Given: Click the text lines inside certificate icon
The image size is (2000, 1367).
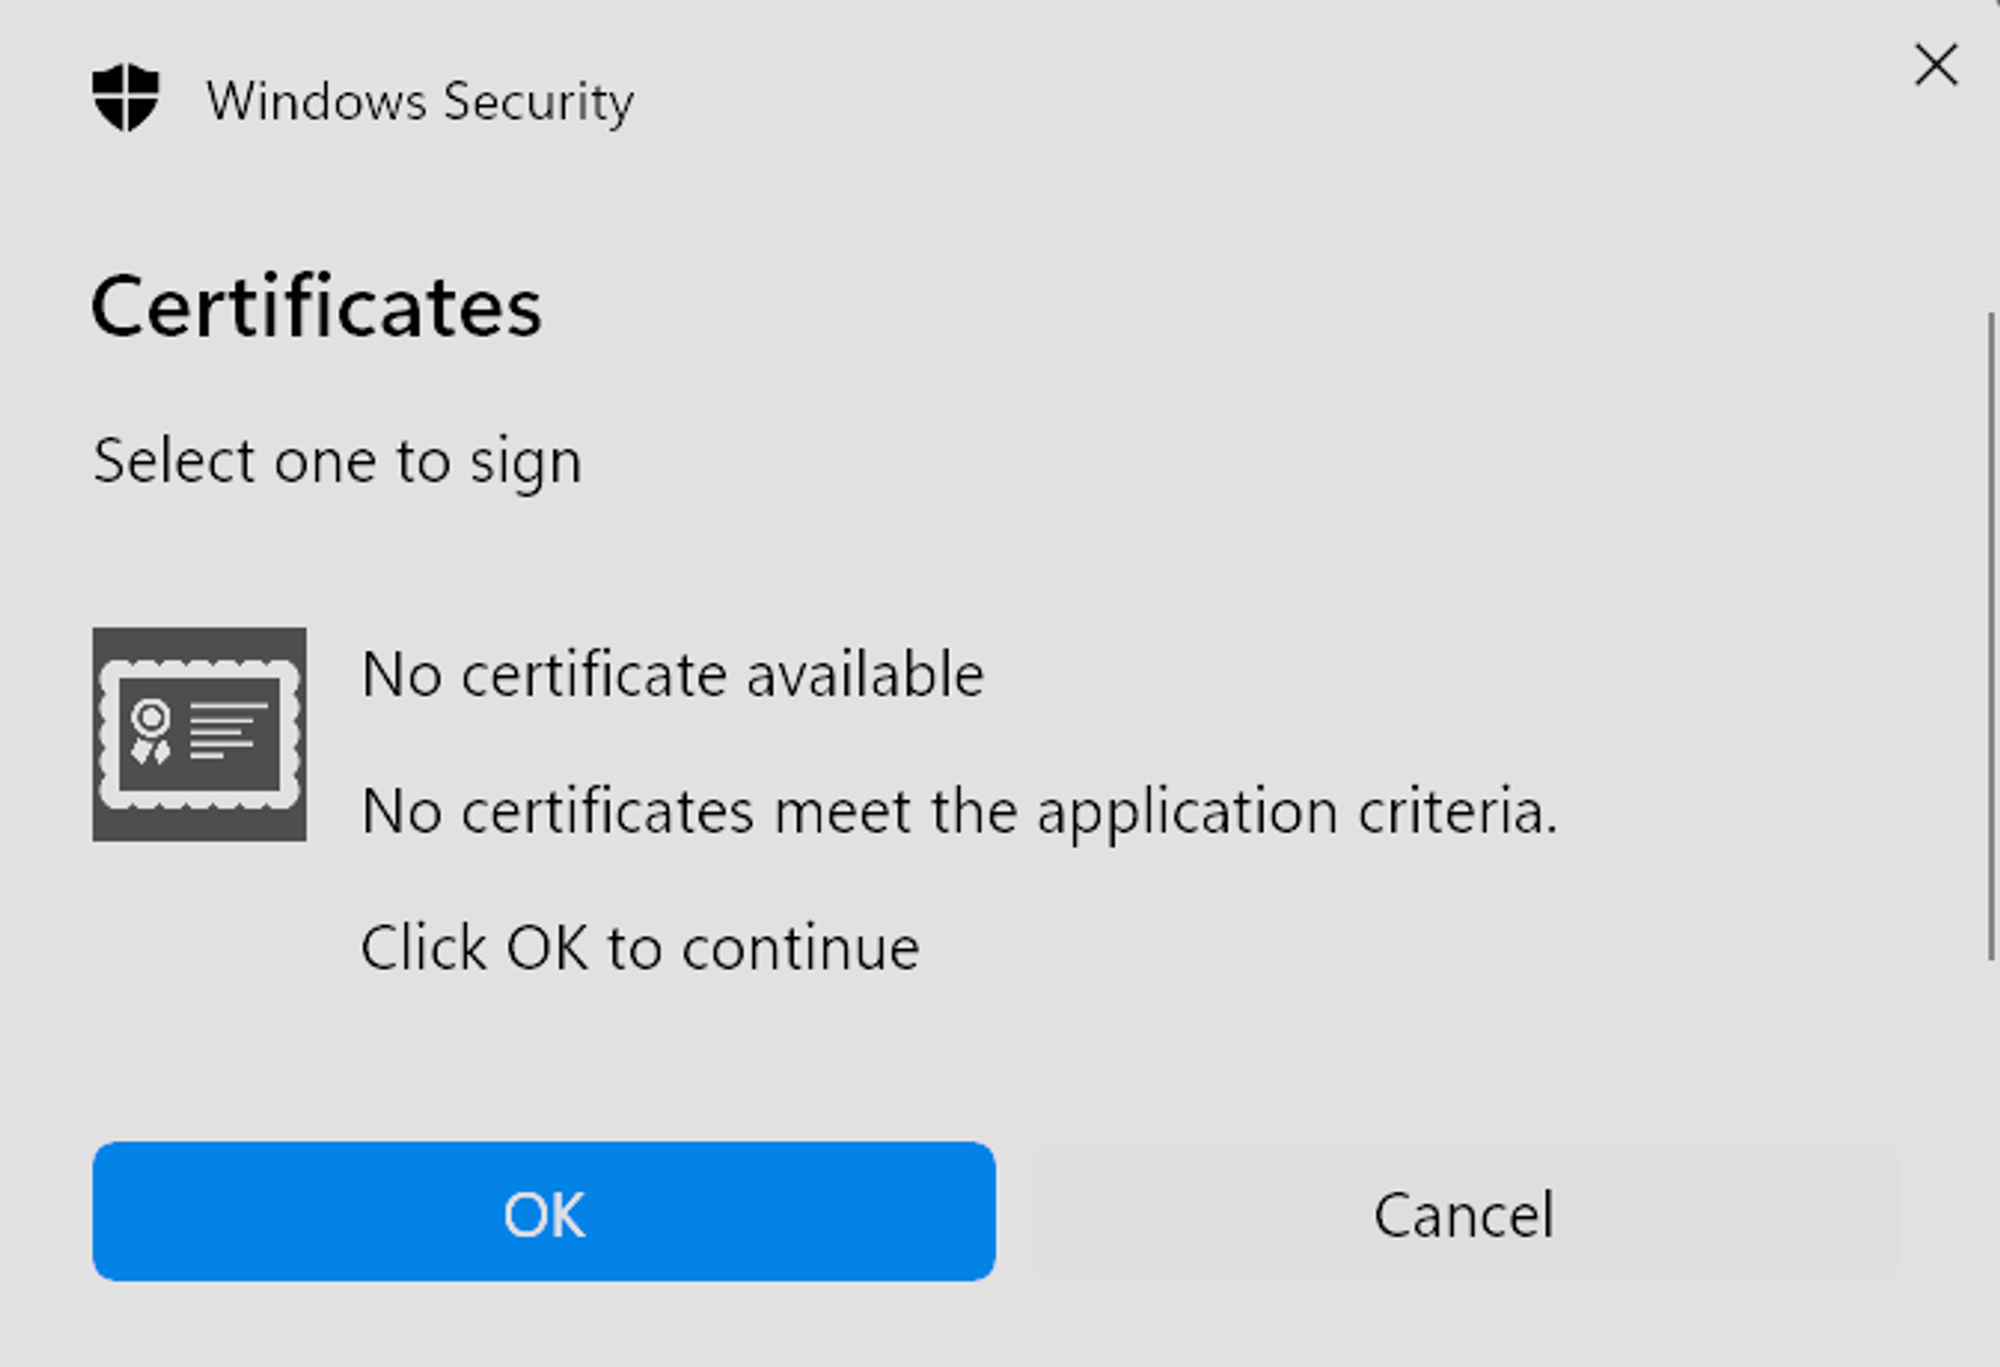Looking at the screenshot, I should click(x=229, y=731).
